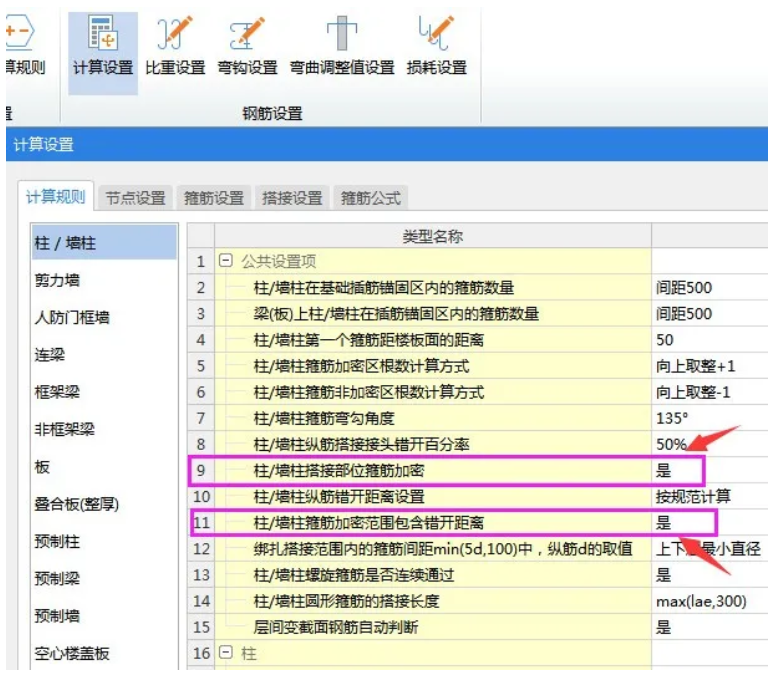Screen dimensions: 779x680
Task: Open value 50% in row 8
Action: [x=671, y=444]
